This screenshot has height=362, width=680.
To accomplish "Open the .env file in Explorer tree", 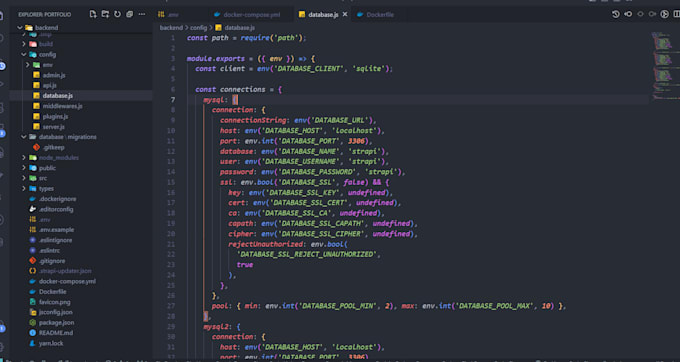I will pos(45,219).
